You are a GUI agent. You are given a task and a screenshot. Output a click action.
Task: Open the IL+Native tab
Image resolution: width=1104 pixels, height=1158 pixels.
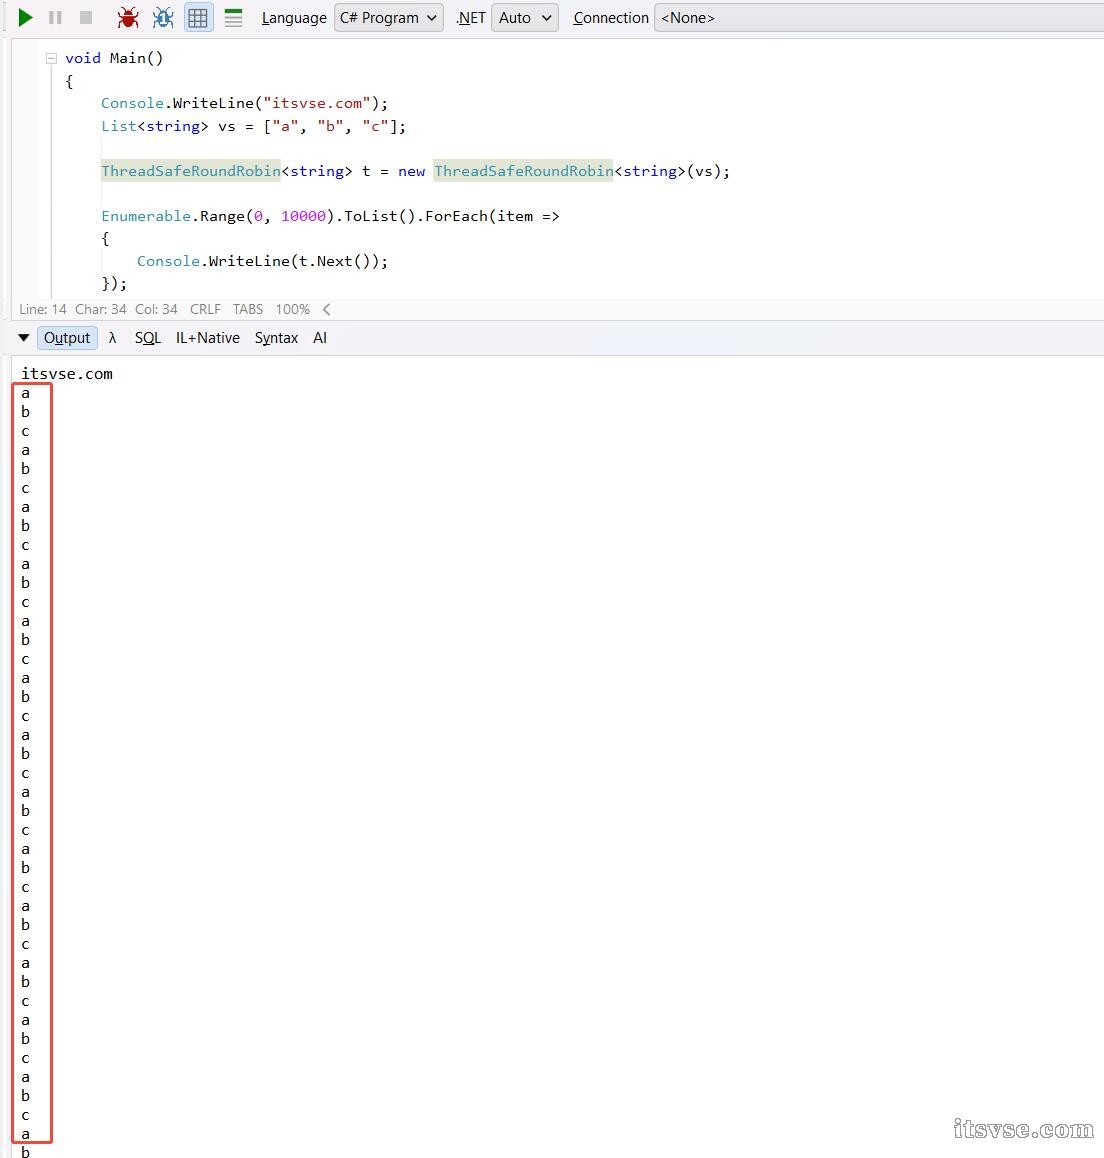208,338
